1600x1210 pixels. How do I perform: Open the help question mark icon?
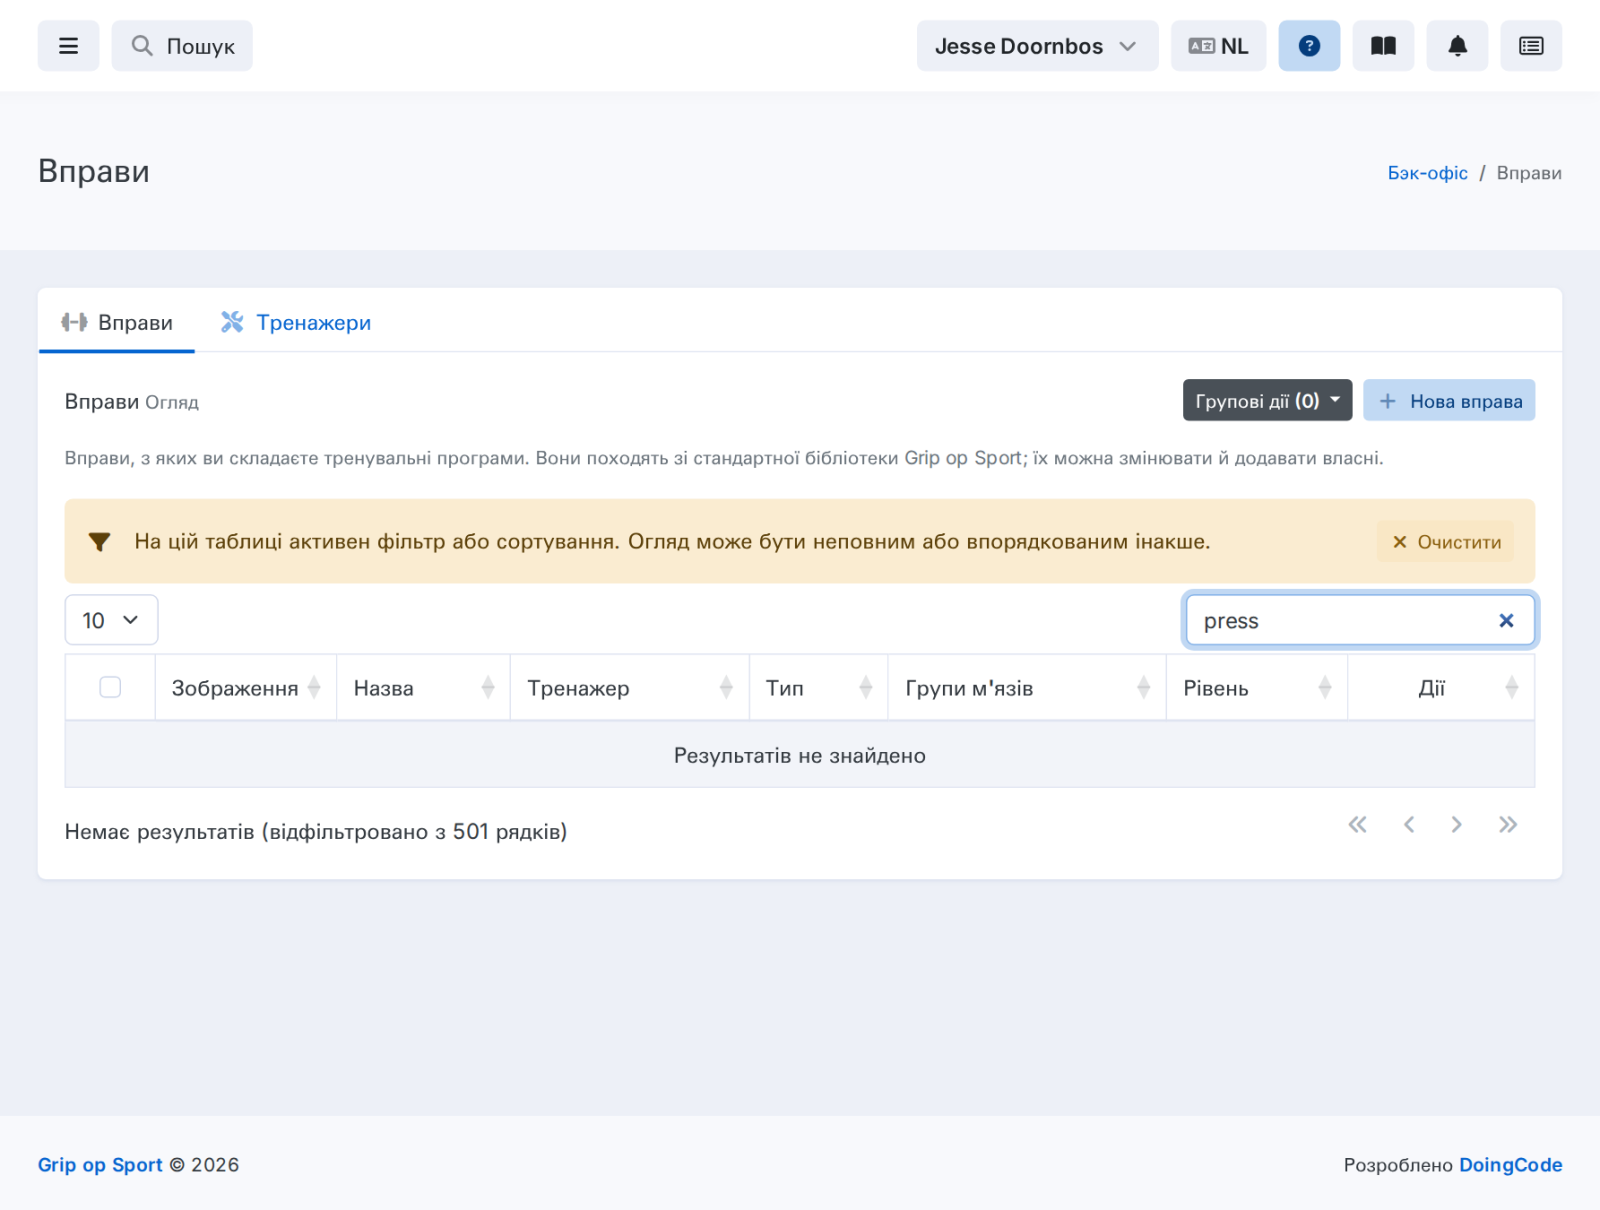[x=1309, y=46]
